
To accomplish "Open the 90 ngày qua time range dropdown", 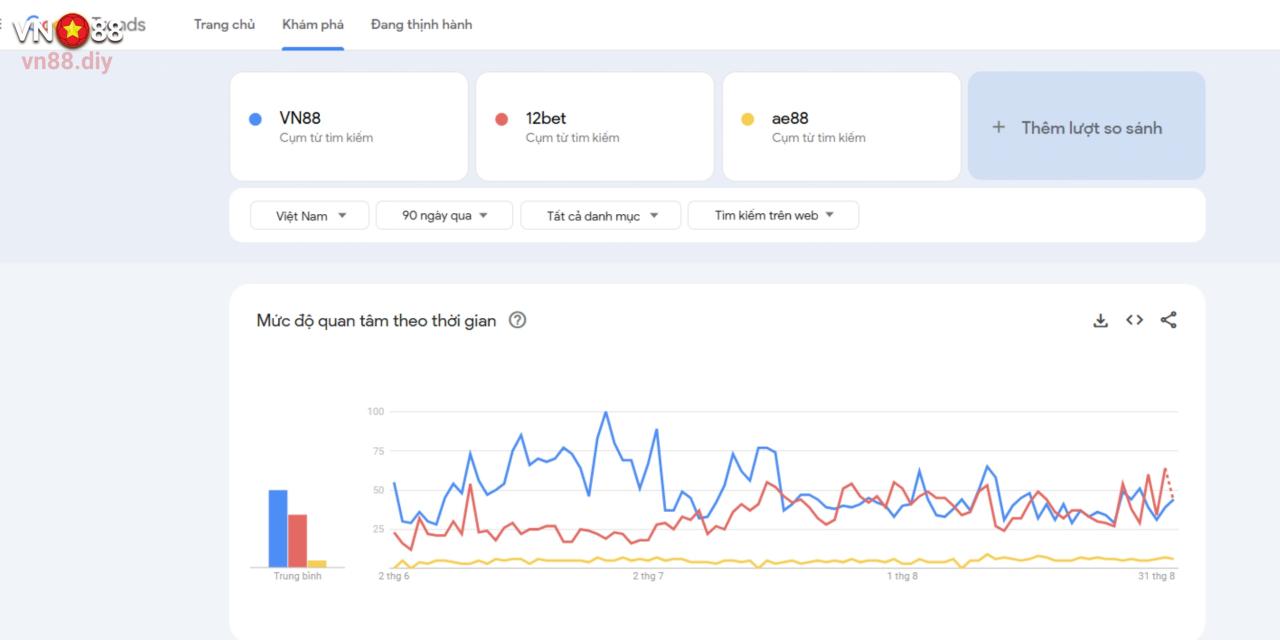I will pos(444,215).
